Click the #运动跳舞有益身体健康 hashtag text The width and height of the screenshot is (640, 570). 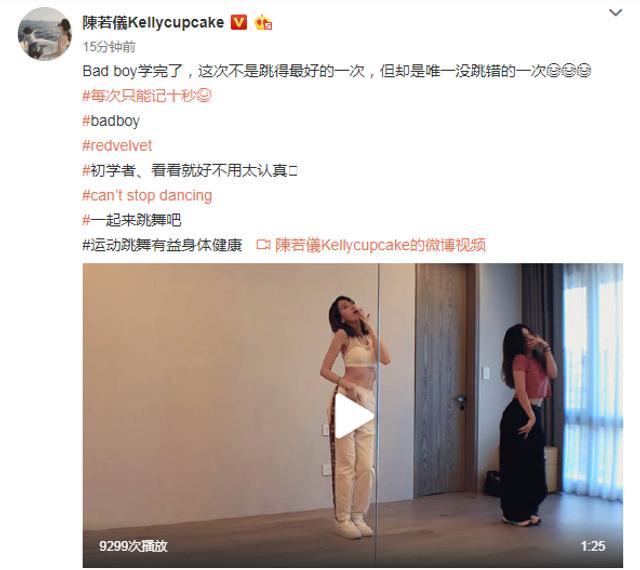pyautogui.click(x=162, y=245)
